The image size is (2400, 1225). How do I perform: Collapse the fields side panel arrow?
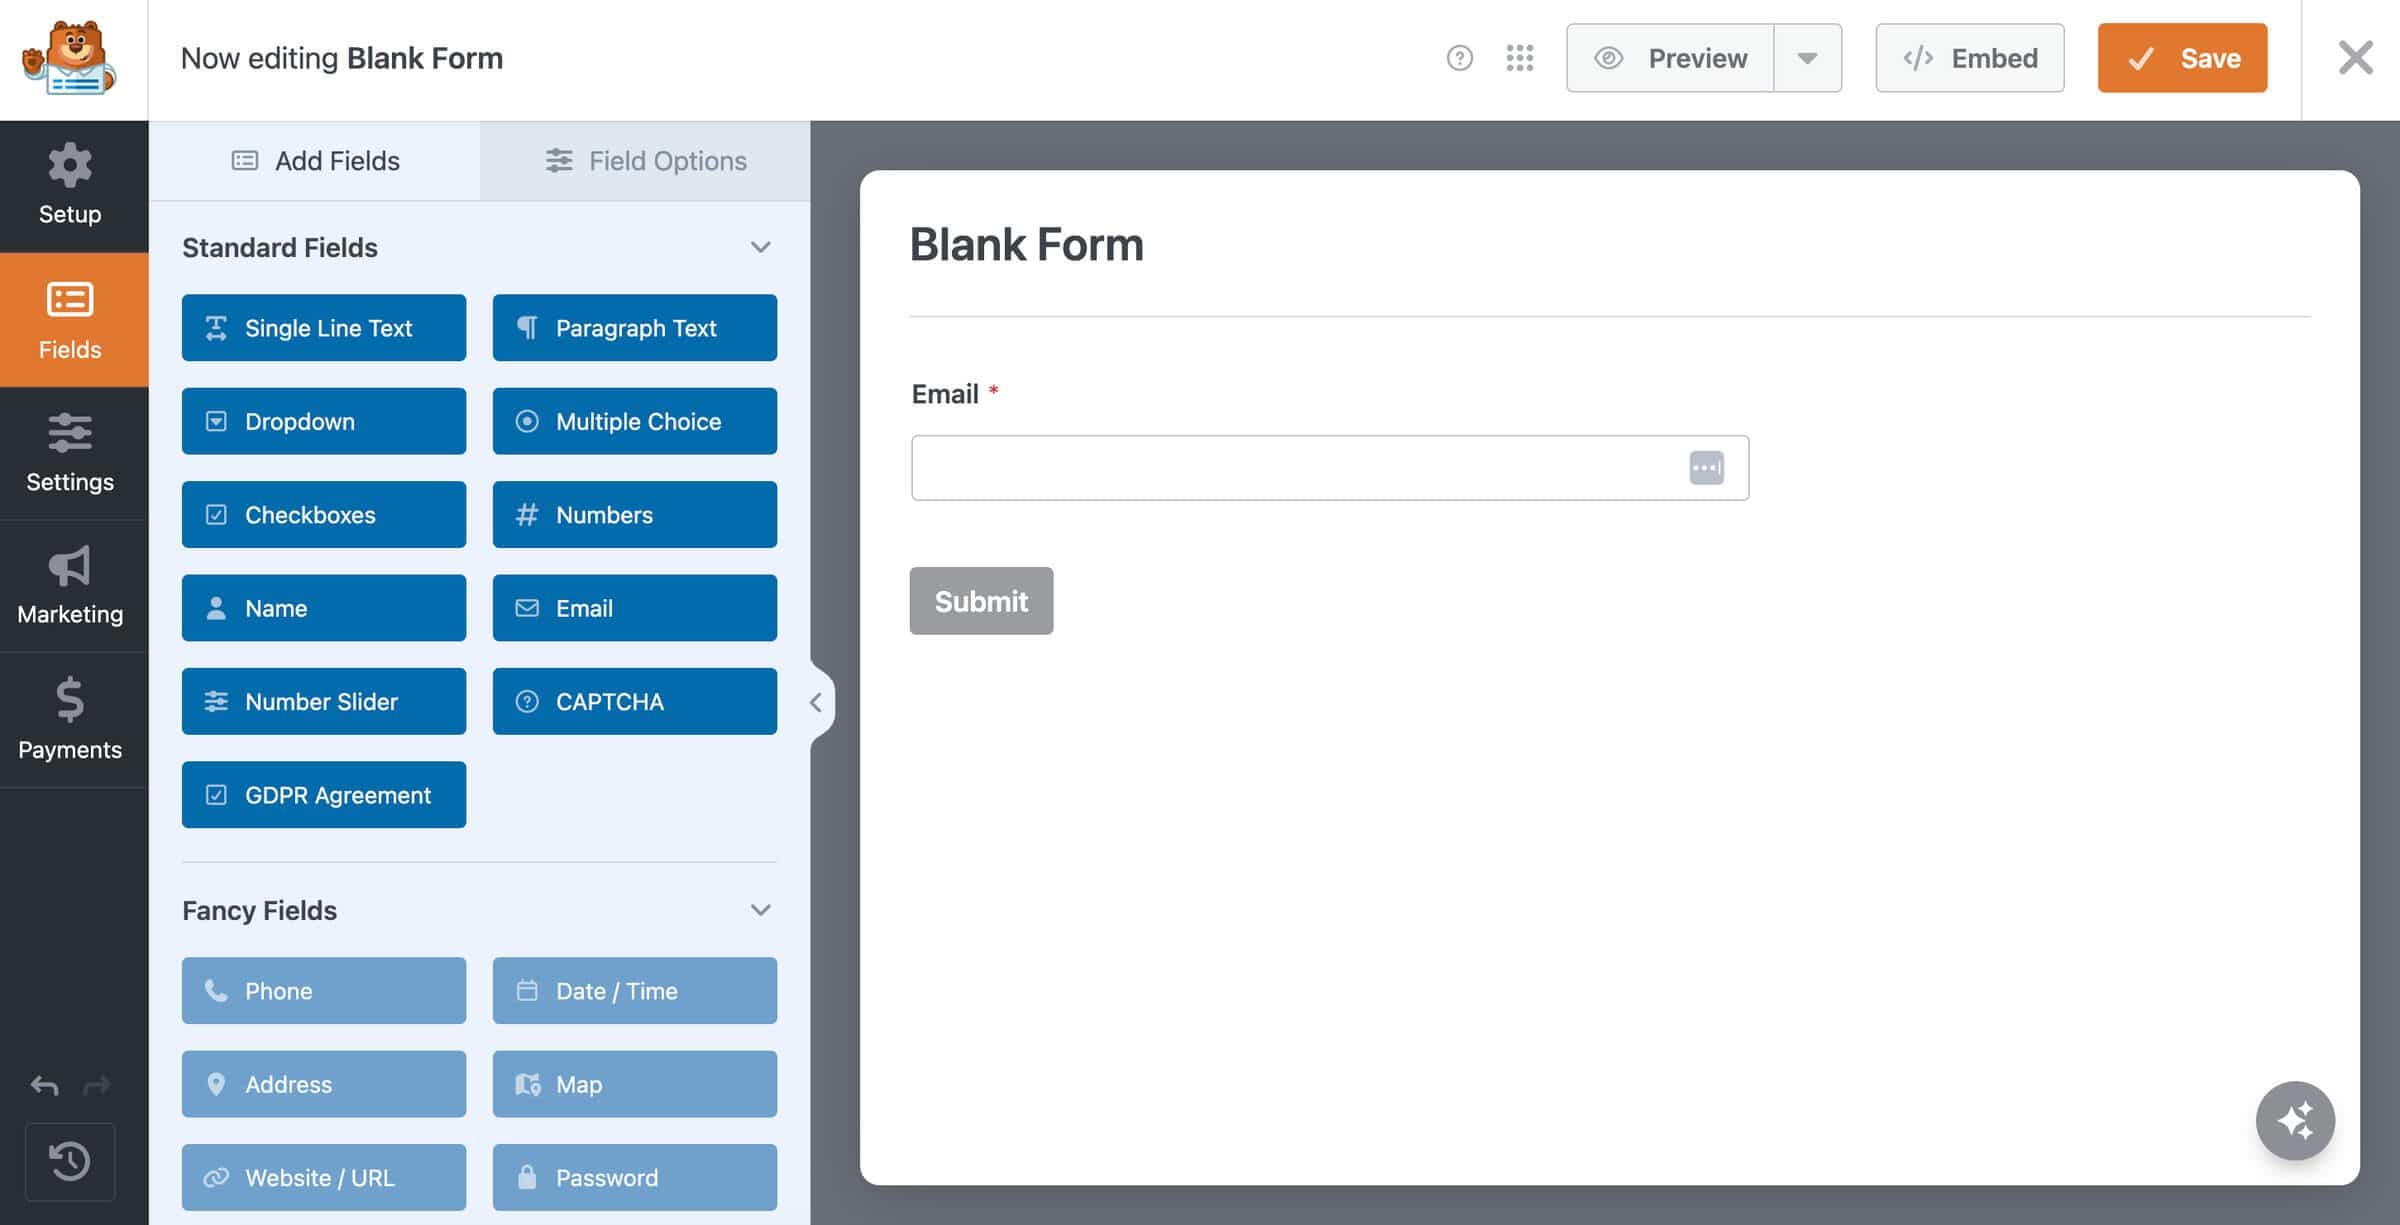816,702
